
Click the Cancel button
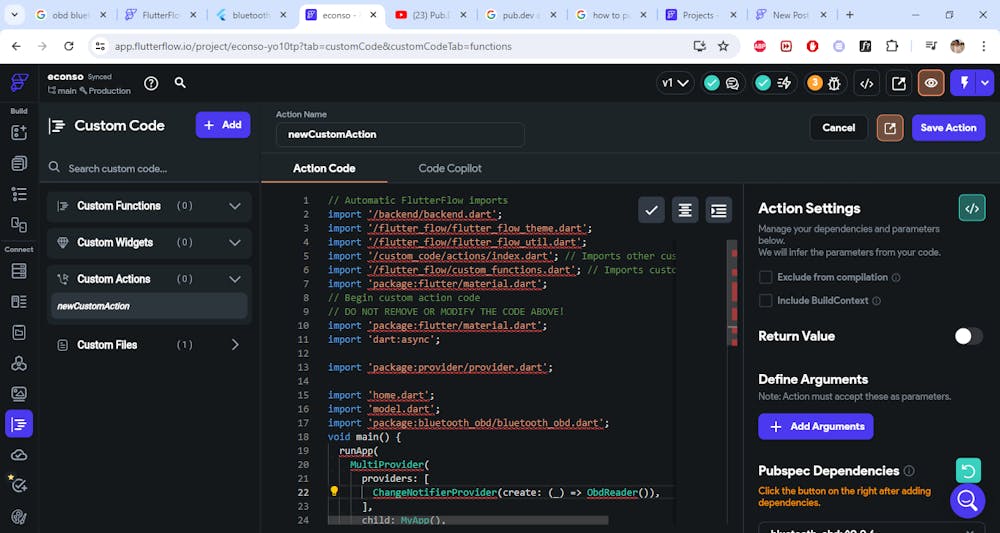[838, 128]
